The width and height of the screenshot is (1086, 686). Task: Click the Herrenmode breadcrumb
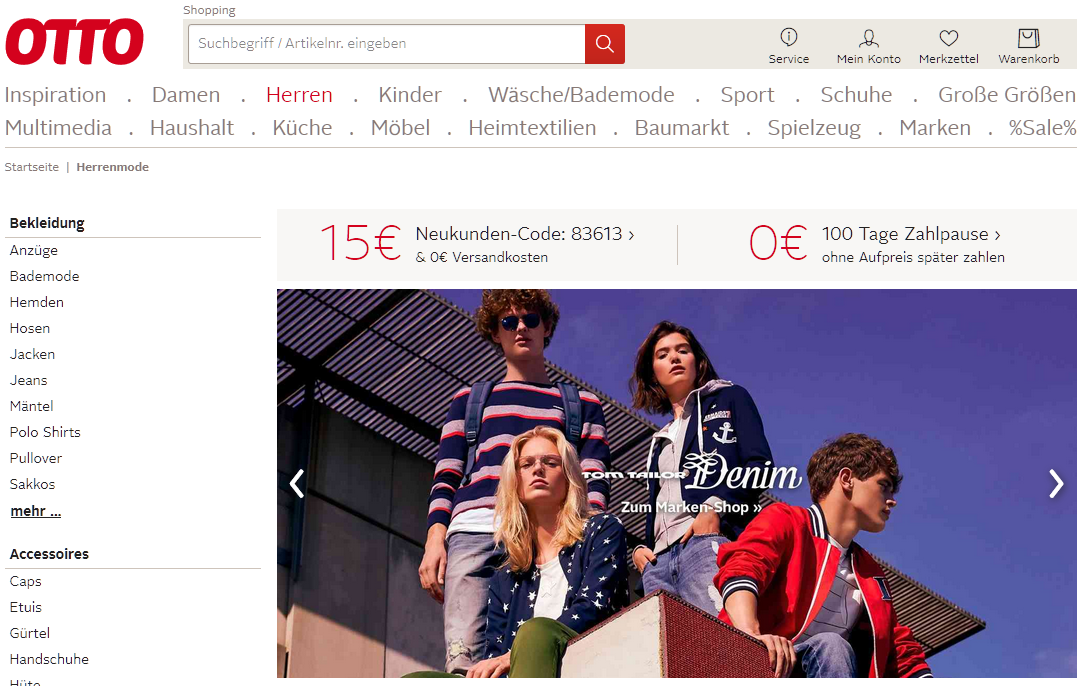[112, 167]
